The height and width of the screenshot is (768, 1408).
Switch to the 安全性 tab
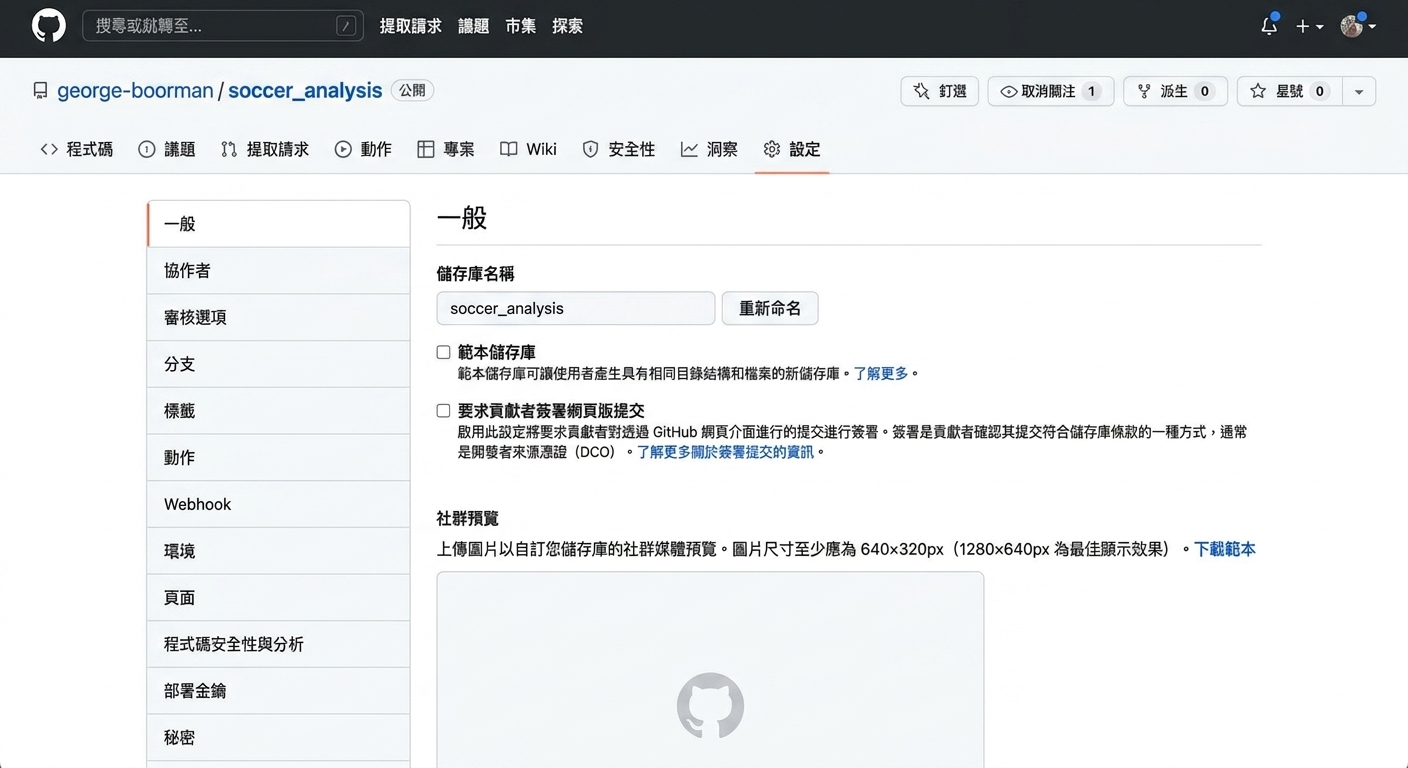[x=619, y=149]
